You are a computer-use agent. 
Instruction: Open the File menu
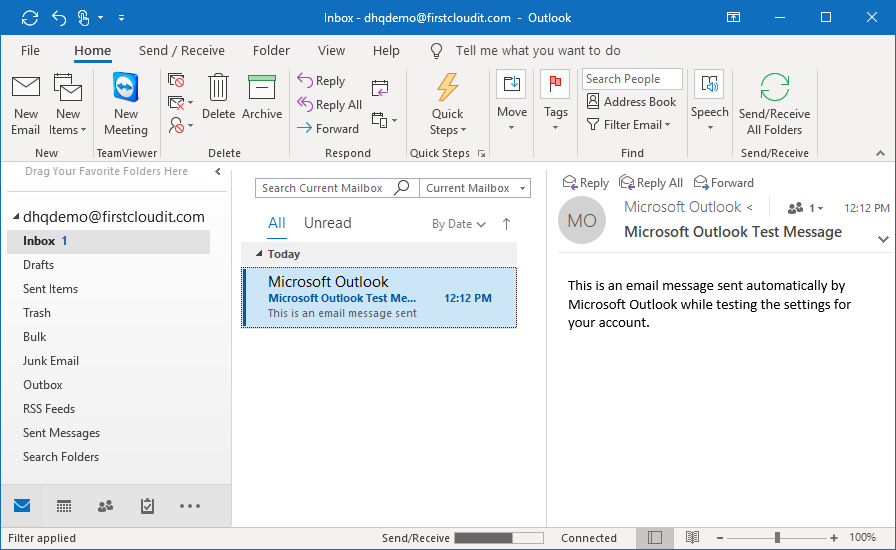30,51
